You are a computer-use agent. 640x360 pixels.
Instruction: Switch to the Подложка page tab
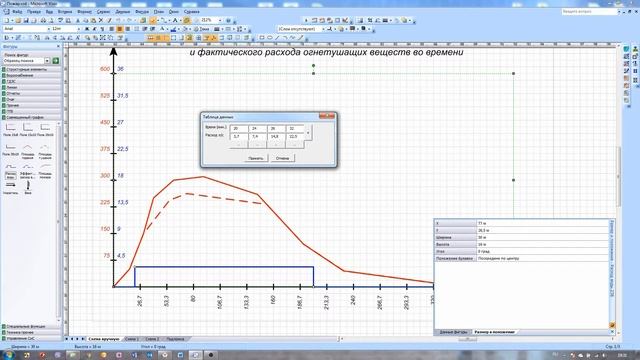[x=176, y=339]
